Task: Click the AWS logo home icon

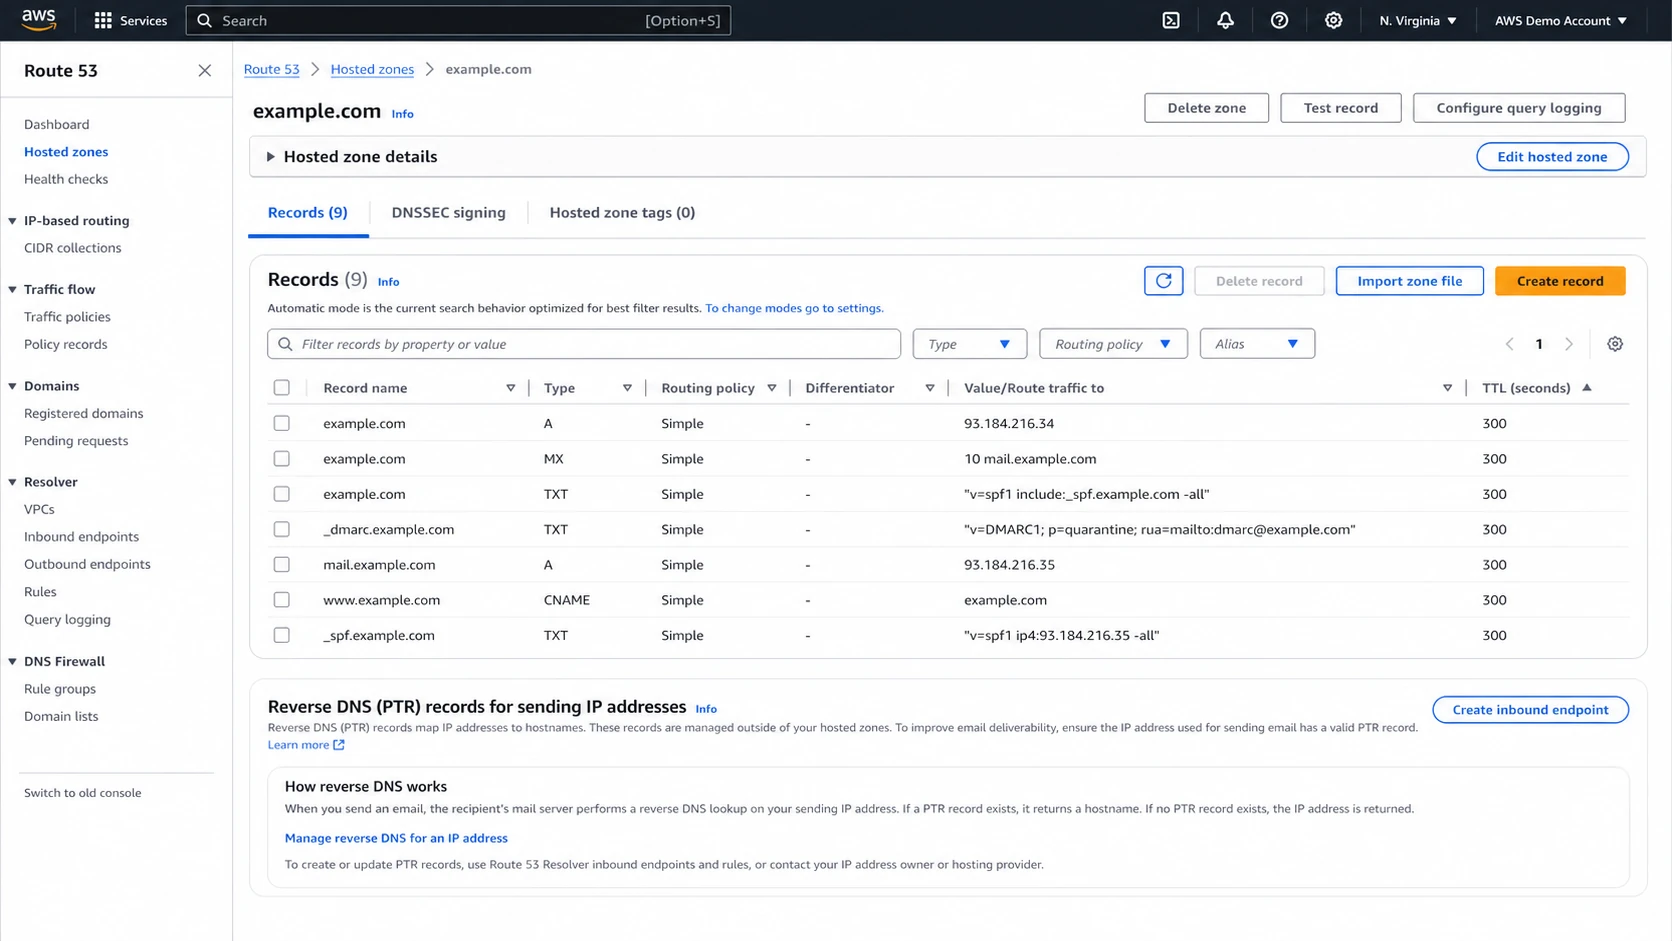Action: (39, 20)
